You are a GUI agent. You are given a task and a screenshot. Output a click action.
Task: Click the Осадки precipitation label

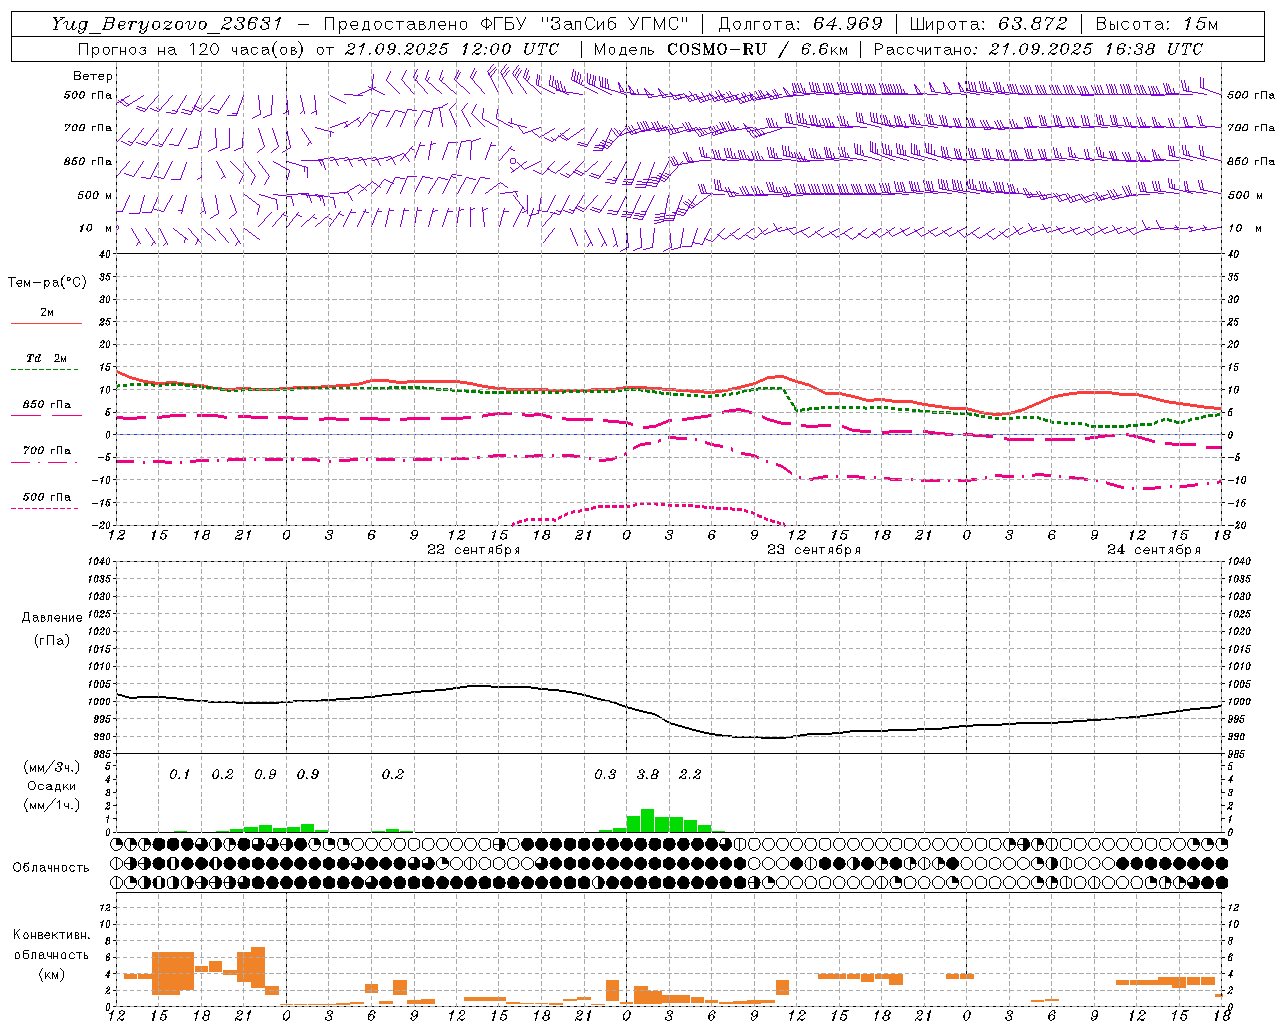[x=51, y=786]
